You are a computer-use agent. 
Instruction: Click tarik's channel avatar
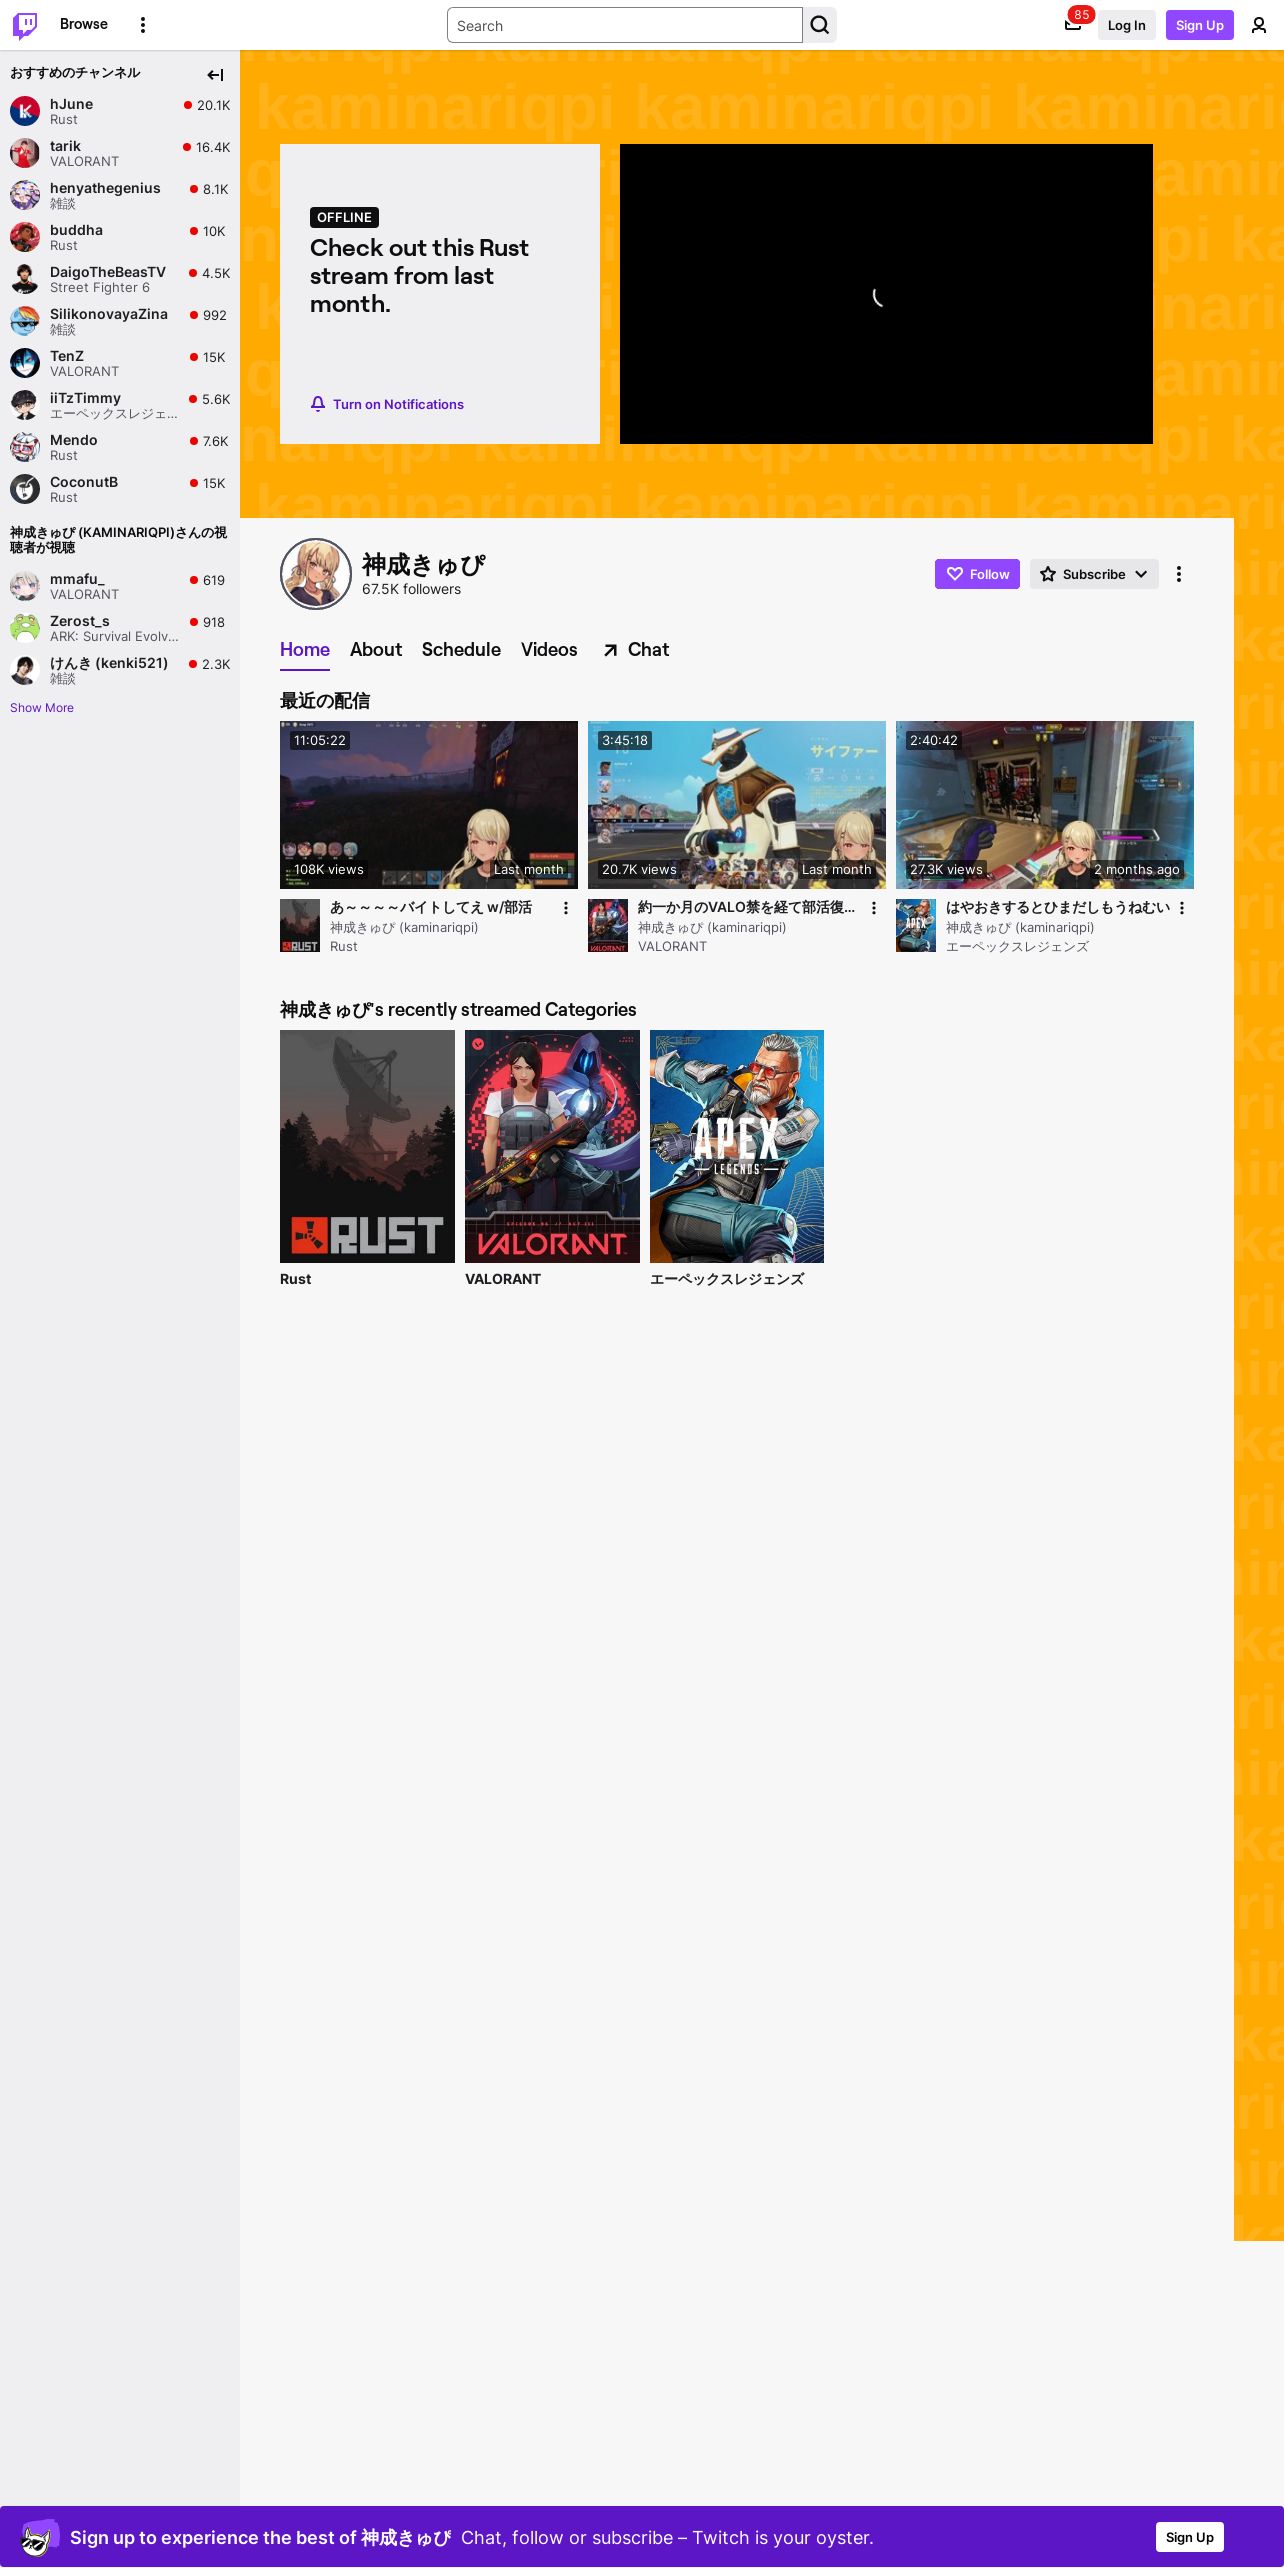click(x=25, y=153)
